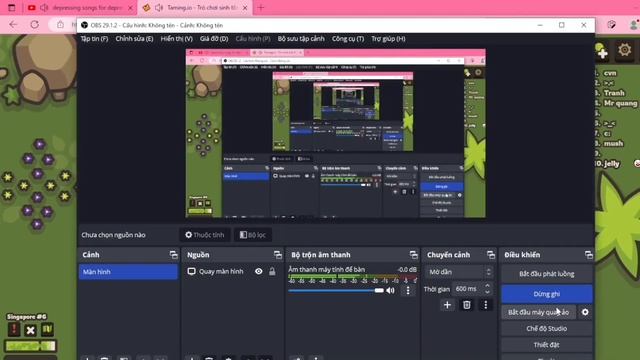
Task: Go back in the browser
Action: coord(13,24)
